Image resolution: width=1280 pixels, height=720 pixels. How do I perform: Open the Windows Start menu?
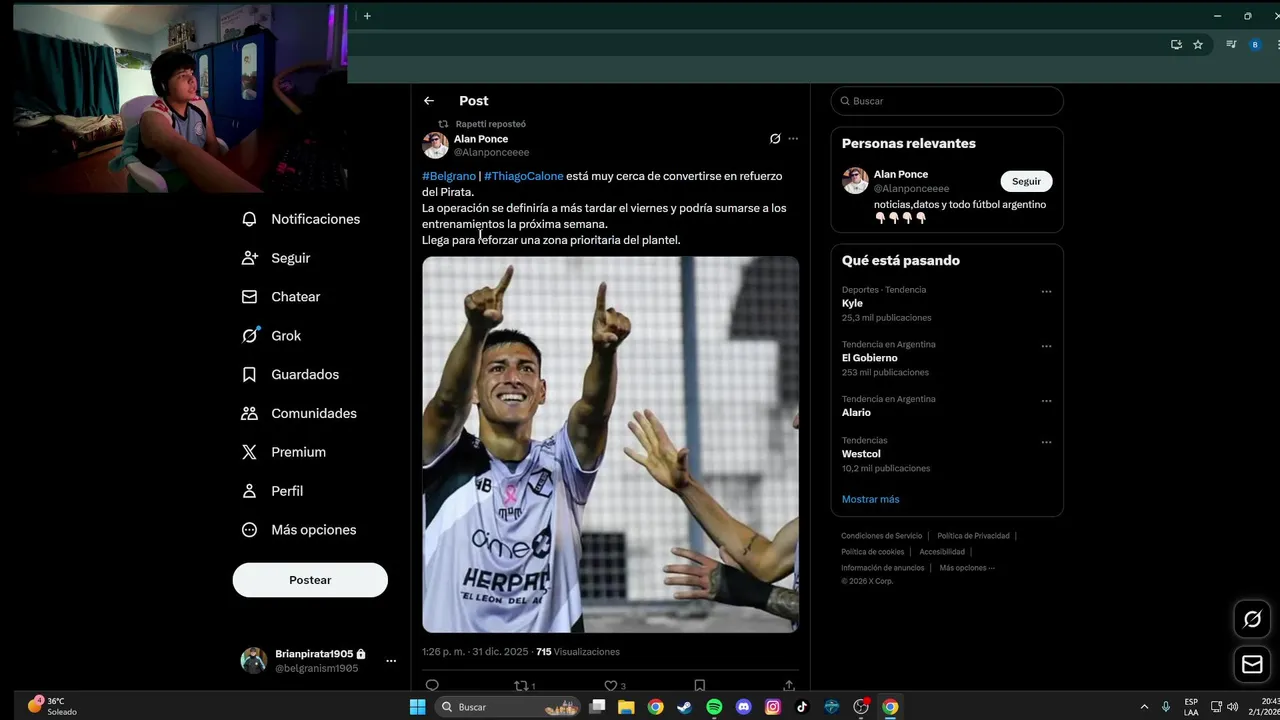[x=418, y=707]
